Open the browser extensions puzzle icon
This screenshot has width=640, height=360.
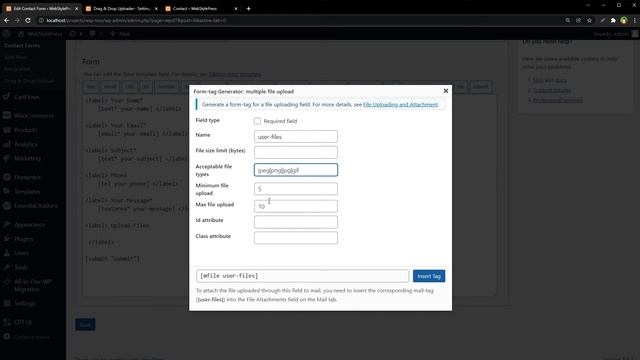(613, 20)
